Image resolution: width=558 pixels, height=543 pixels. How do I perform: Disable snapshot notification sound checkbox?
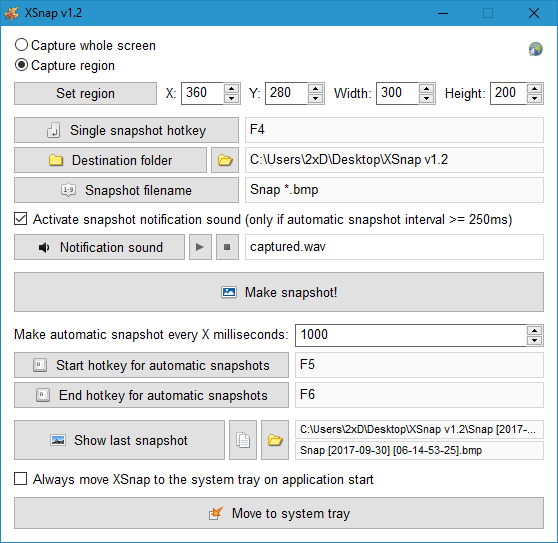point(21,219)
